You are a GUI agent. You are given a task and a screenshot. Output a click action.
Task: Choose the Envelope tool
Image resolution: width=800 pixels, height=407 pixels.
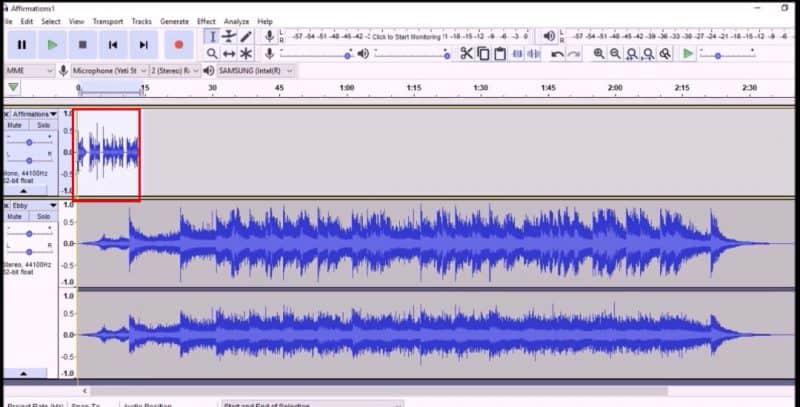(x=229, y=36)
